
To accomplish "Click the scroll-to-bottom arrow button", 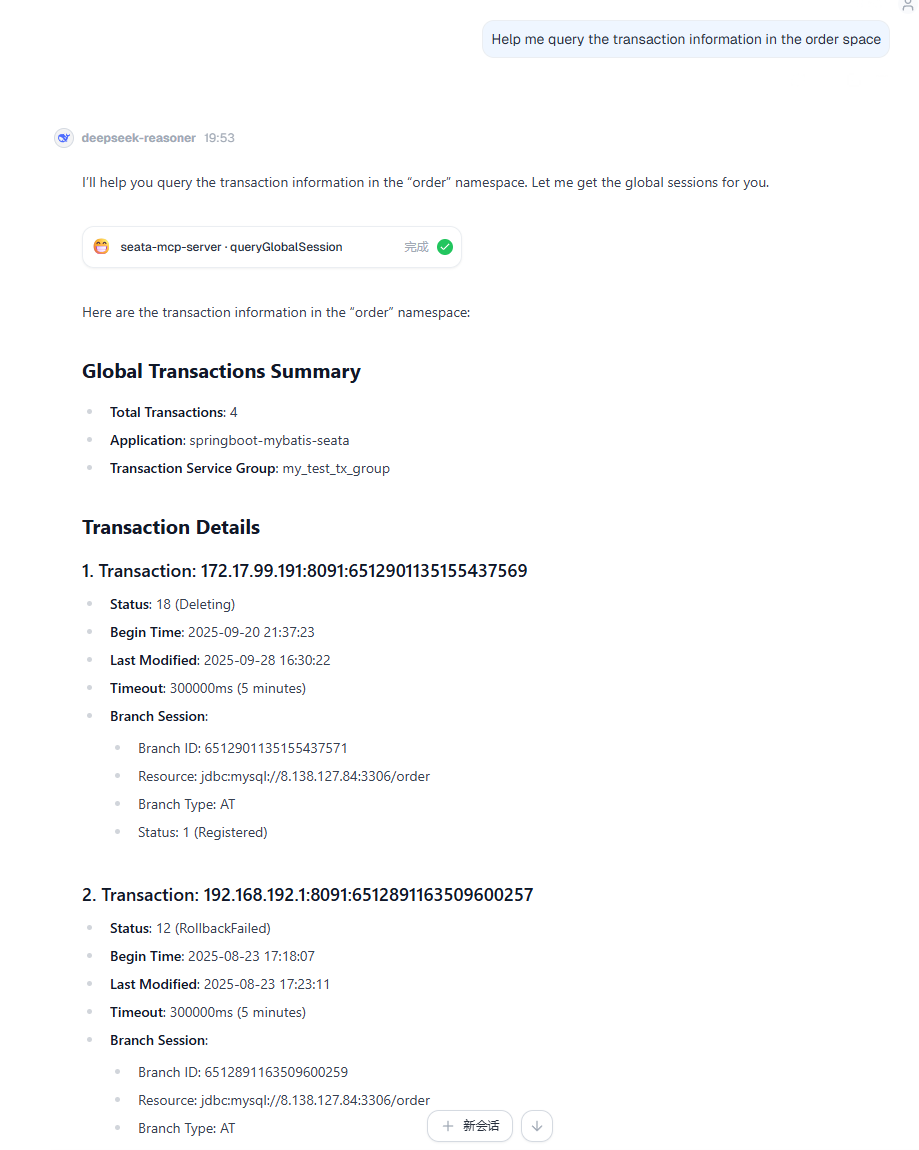I will click(x=537, y=1126).
